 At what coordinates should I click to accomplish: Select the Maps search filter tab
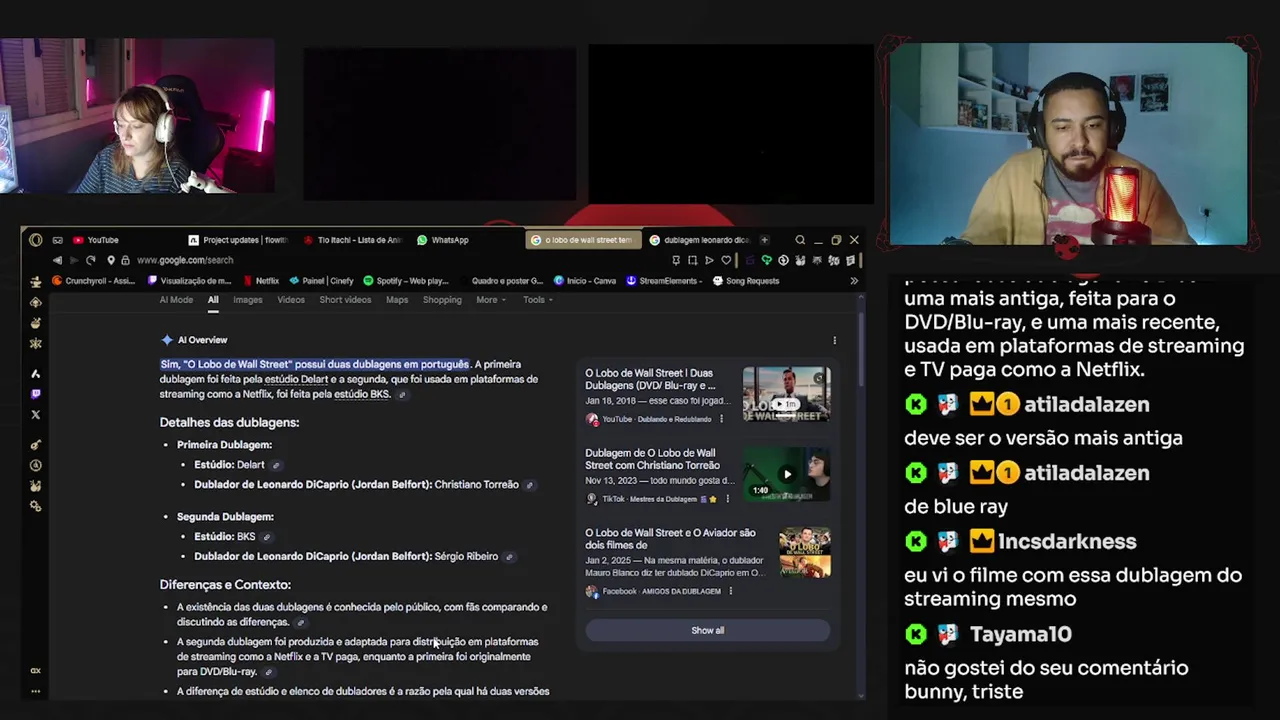pyautogui.click(x=397, y=300)
